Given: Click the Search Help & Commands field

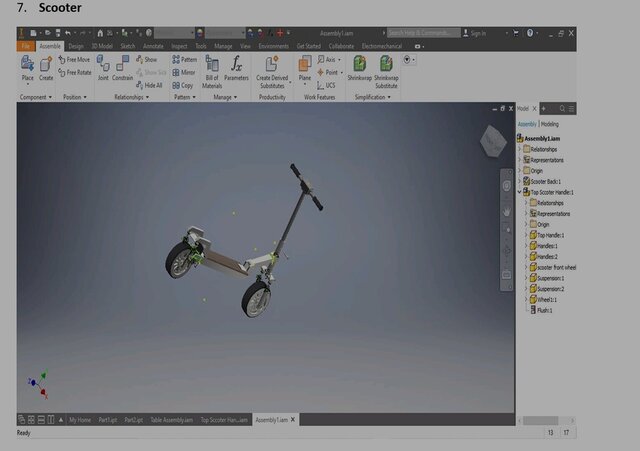Looking at the screenshot, I should pyautogui.click(x=423, y=33).
